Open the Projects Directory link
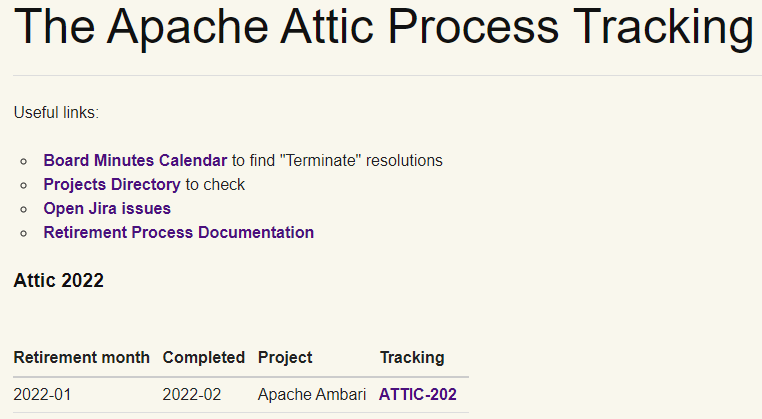 coord(112,184)
